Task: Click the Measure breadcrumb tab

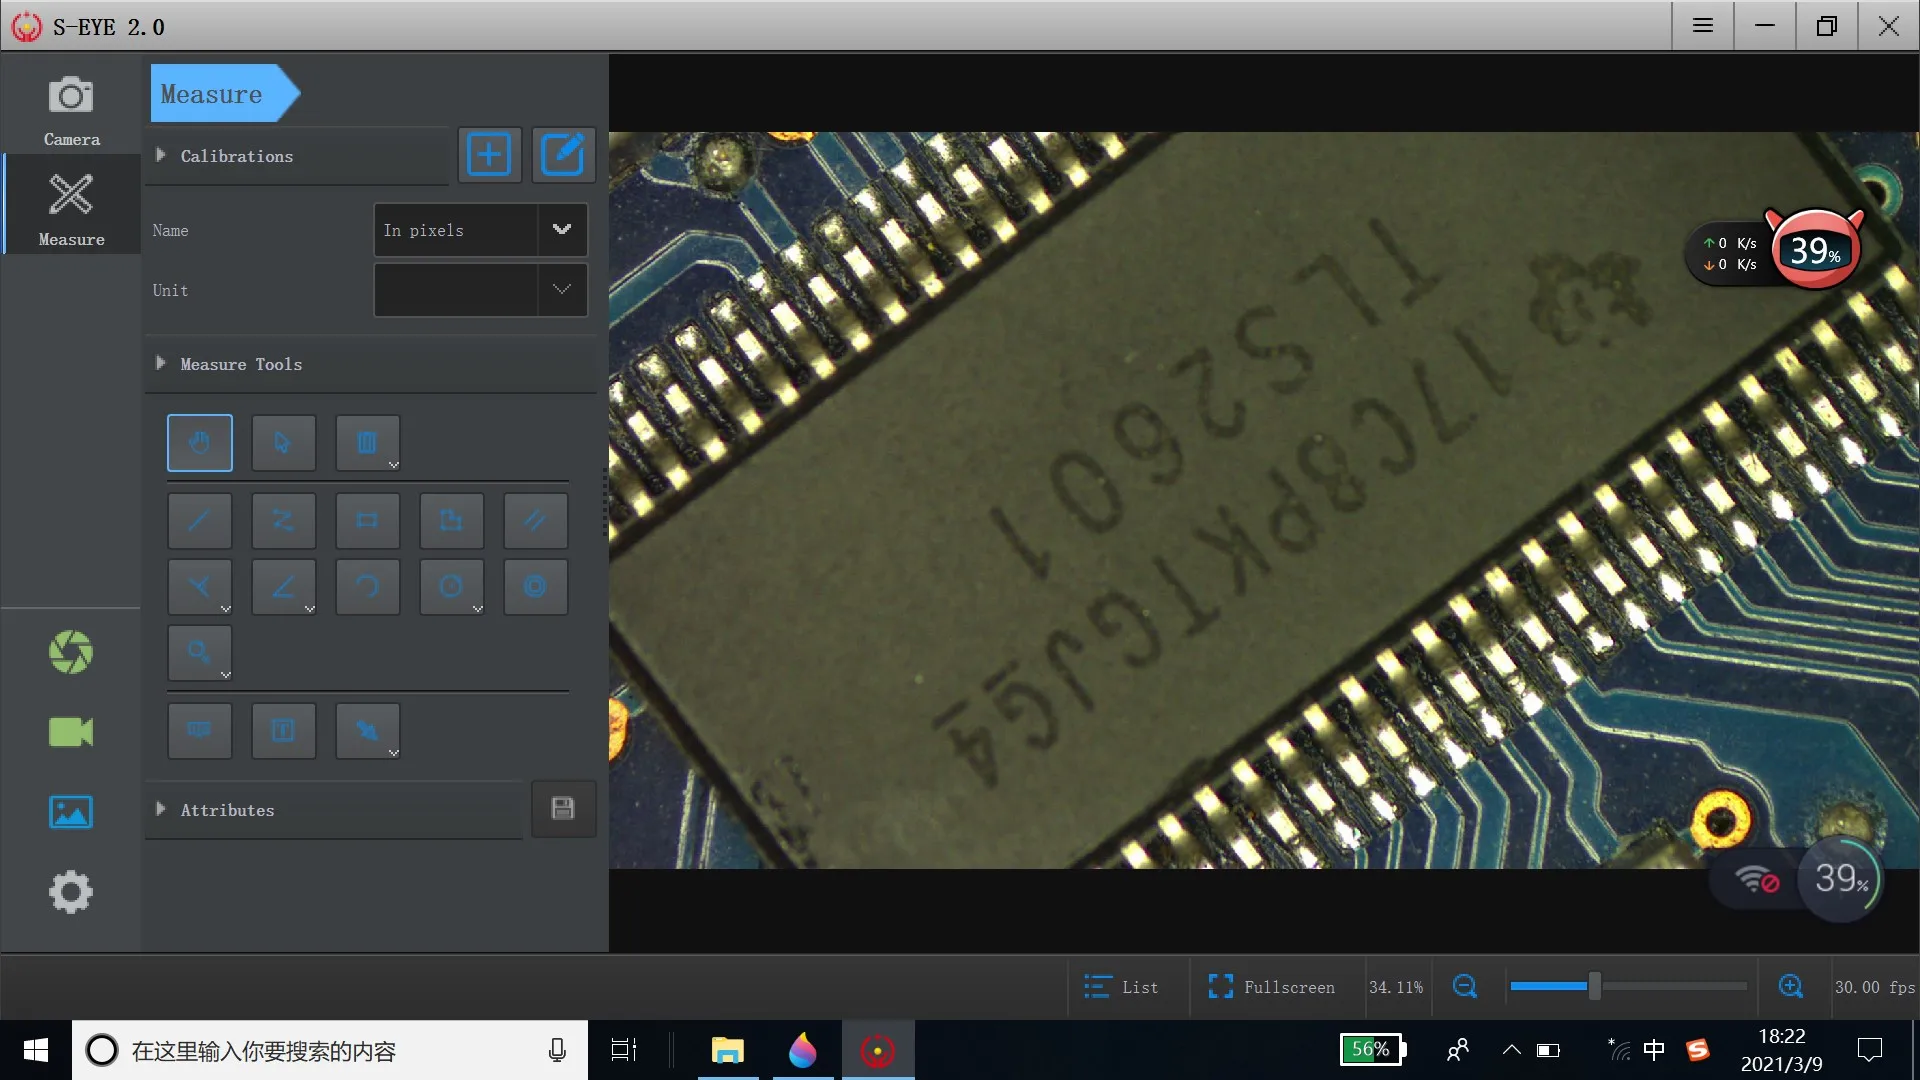Action: [x=213, y=94]
